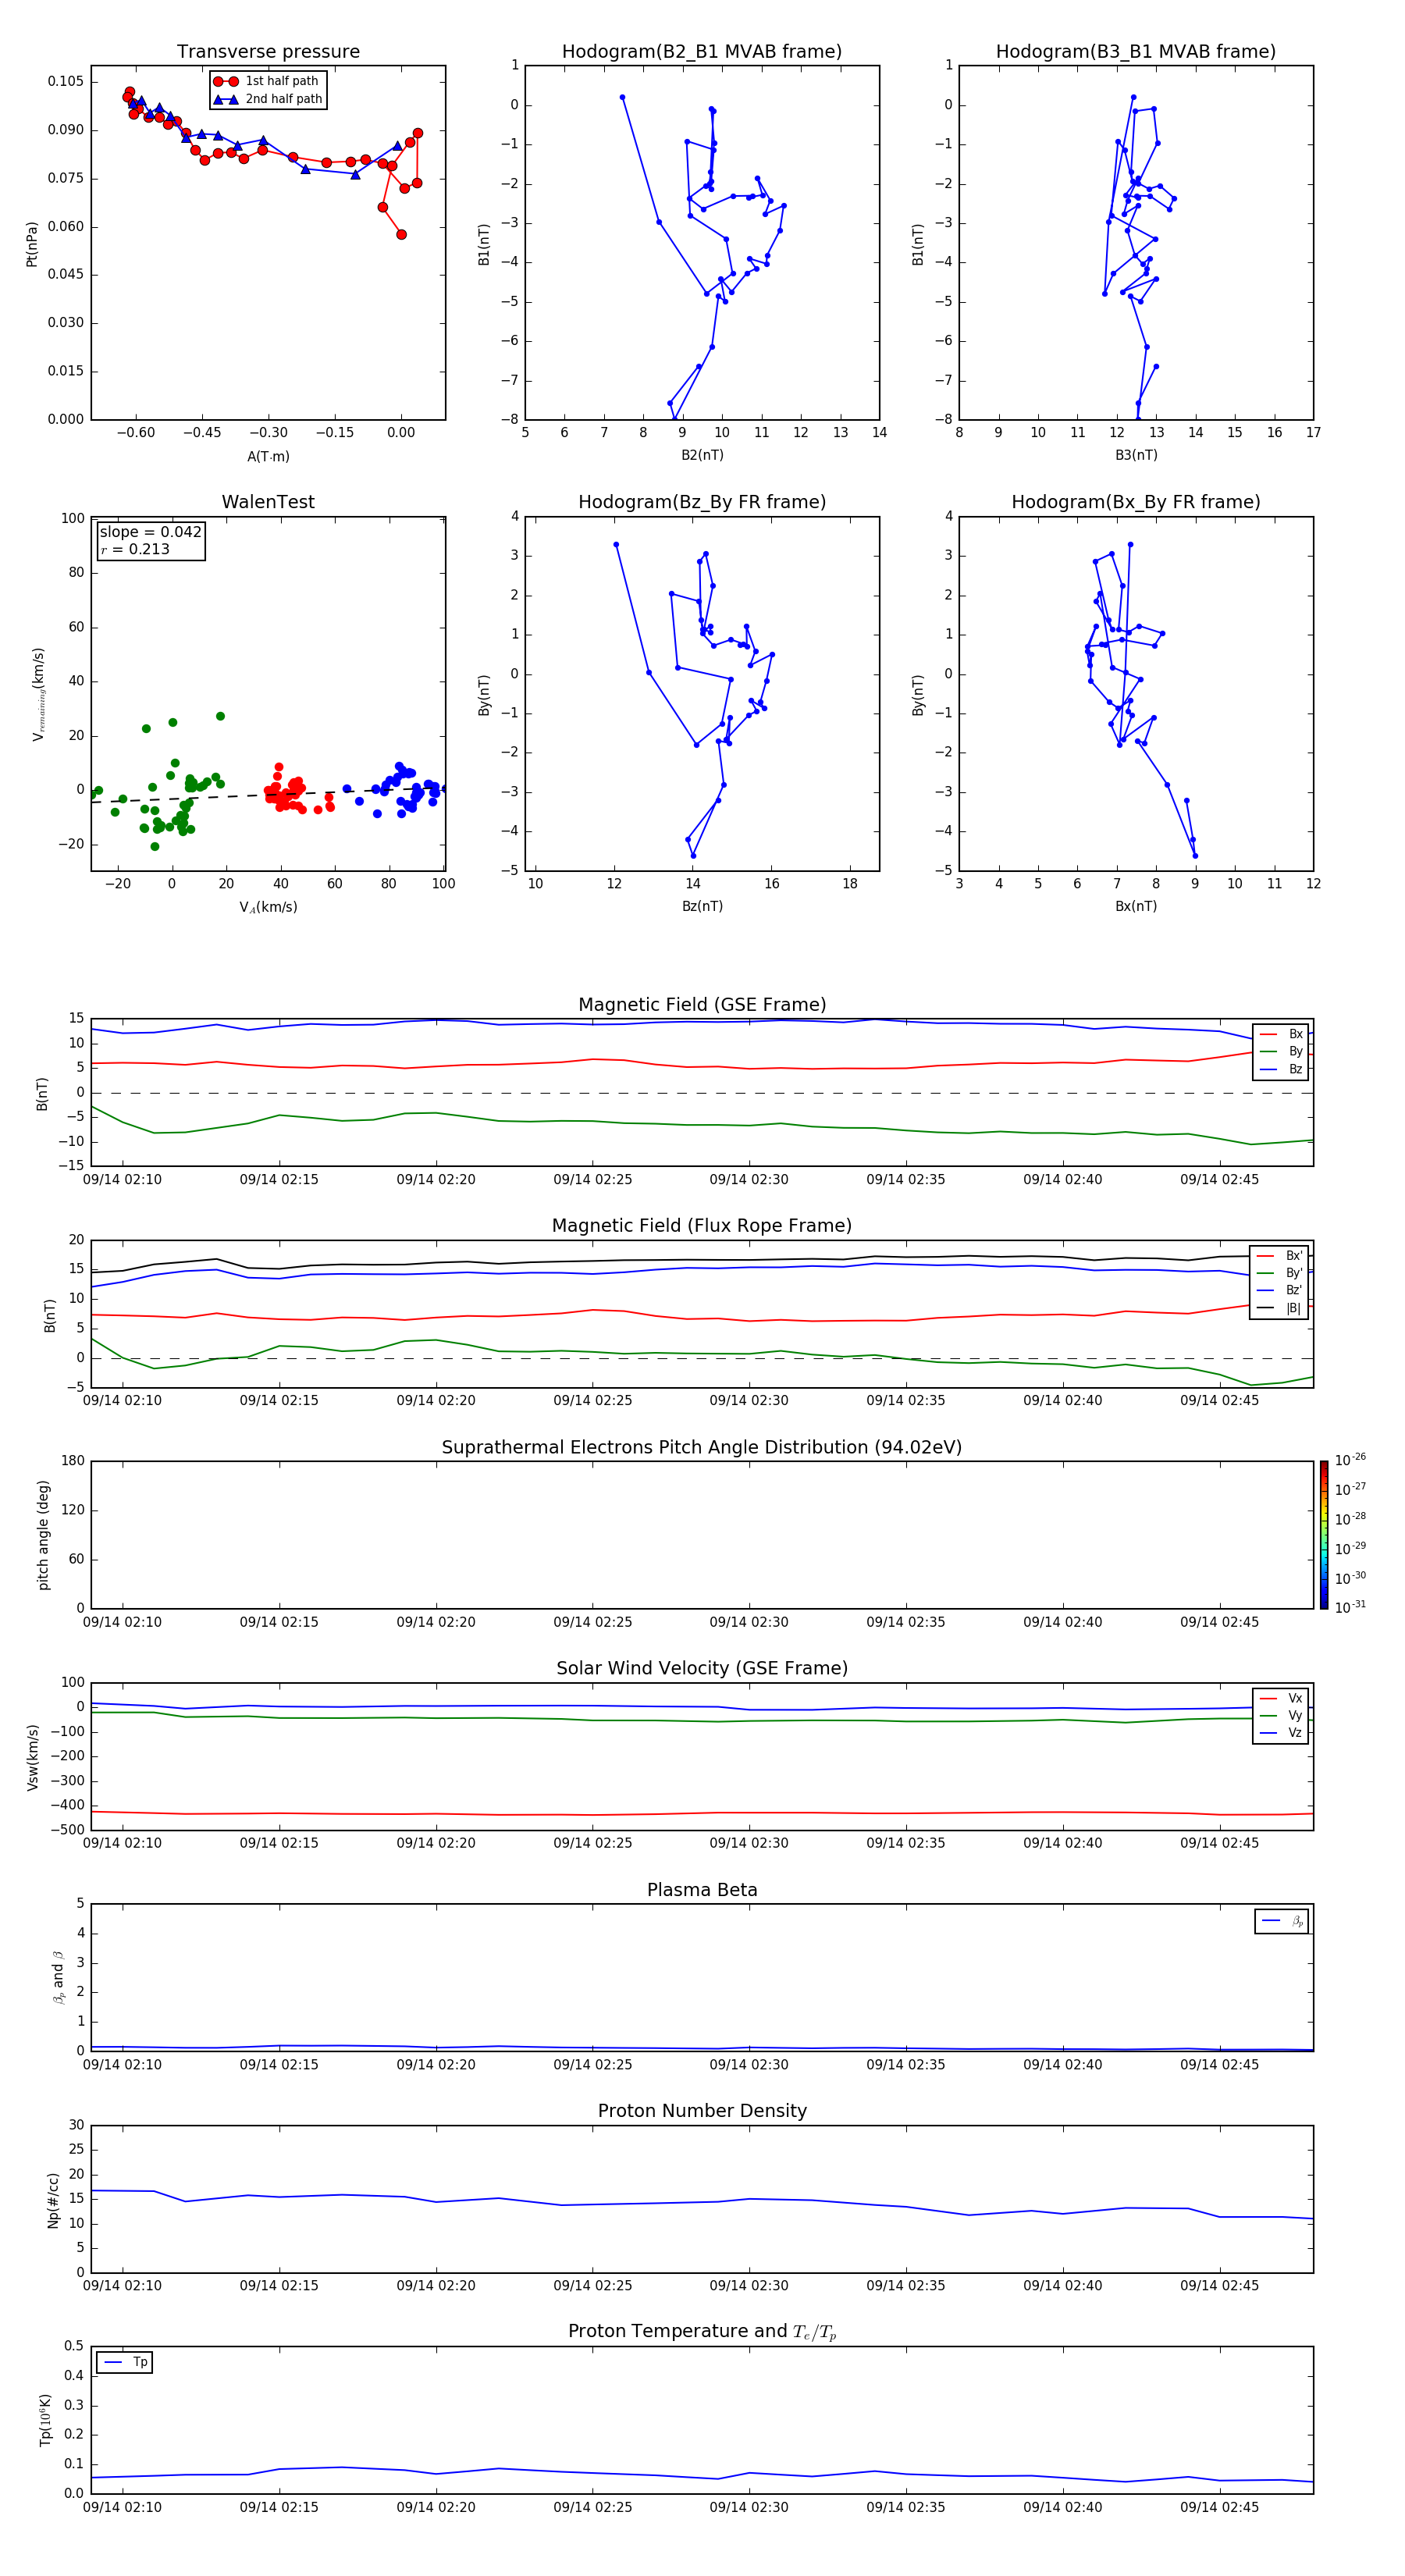Click the '|B|' legend entry
This screenshot has width=1405, height=2576.
coord(1281,1308)
